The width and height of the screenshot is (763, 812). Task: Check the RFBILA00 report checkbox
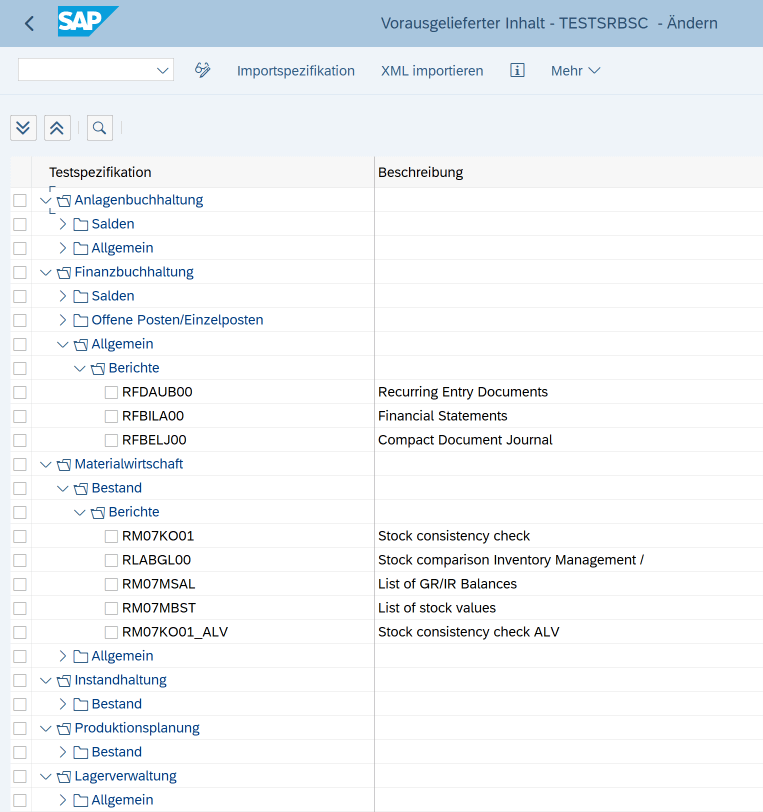(111, 416)
